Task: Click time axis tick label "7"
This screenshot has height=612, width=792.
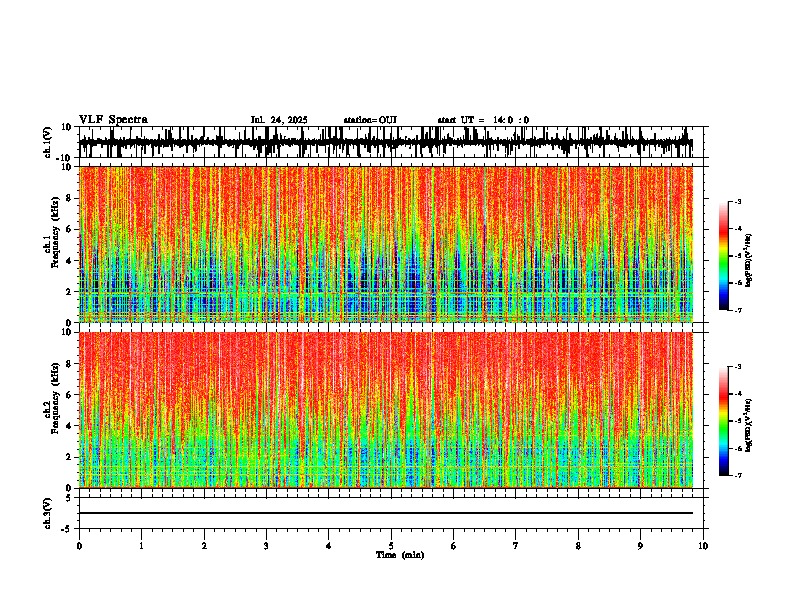Action: pos(516,546)
